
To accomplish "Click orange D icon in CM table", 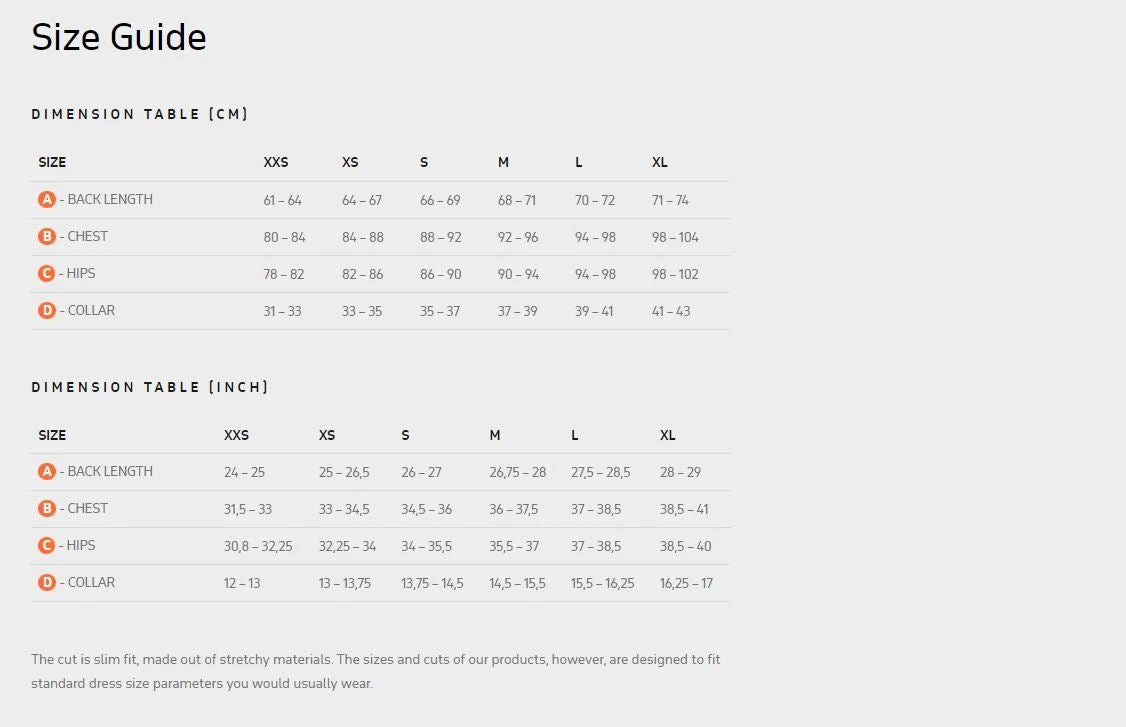I will click(x=46, y=311).
